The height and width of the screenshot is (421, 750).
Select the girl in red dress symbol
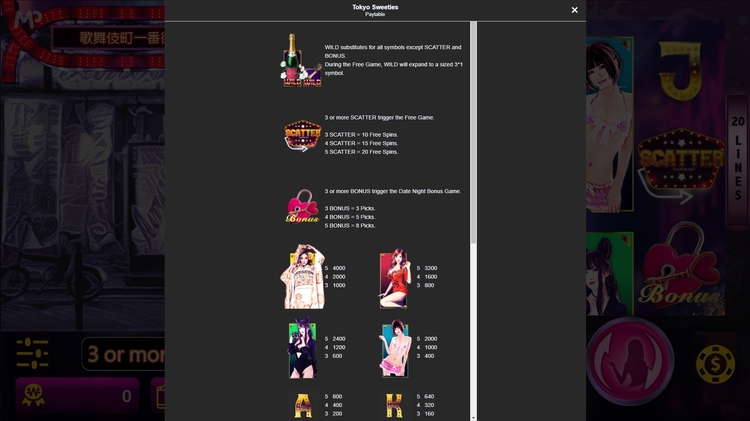click(393, 278)
